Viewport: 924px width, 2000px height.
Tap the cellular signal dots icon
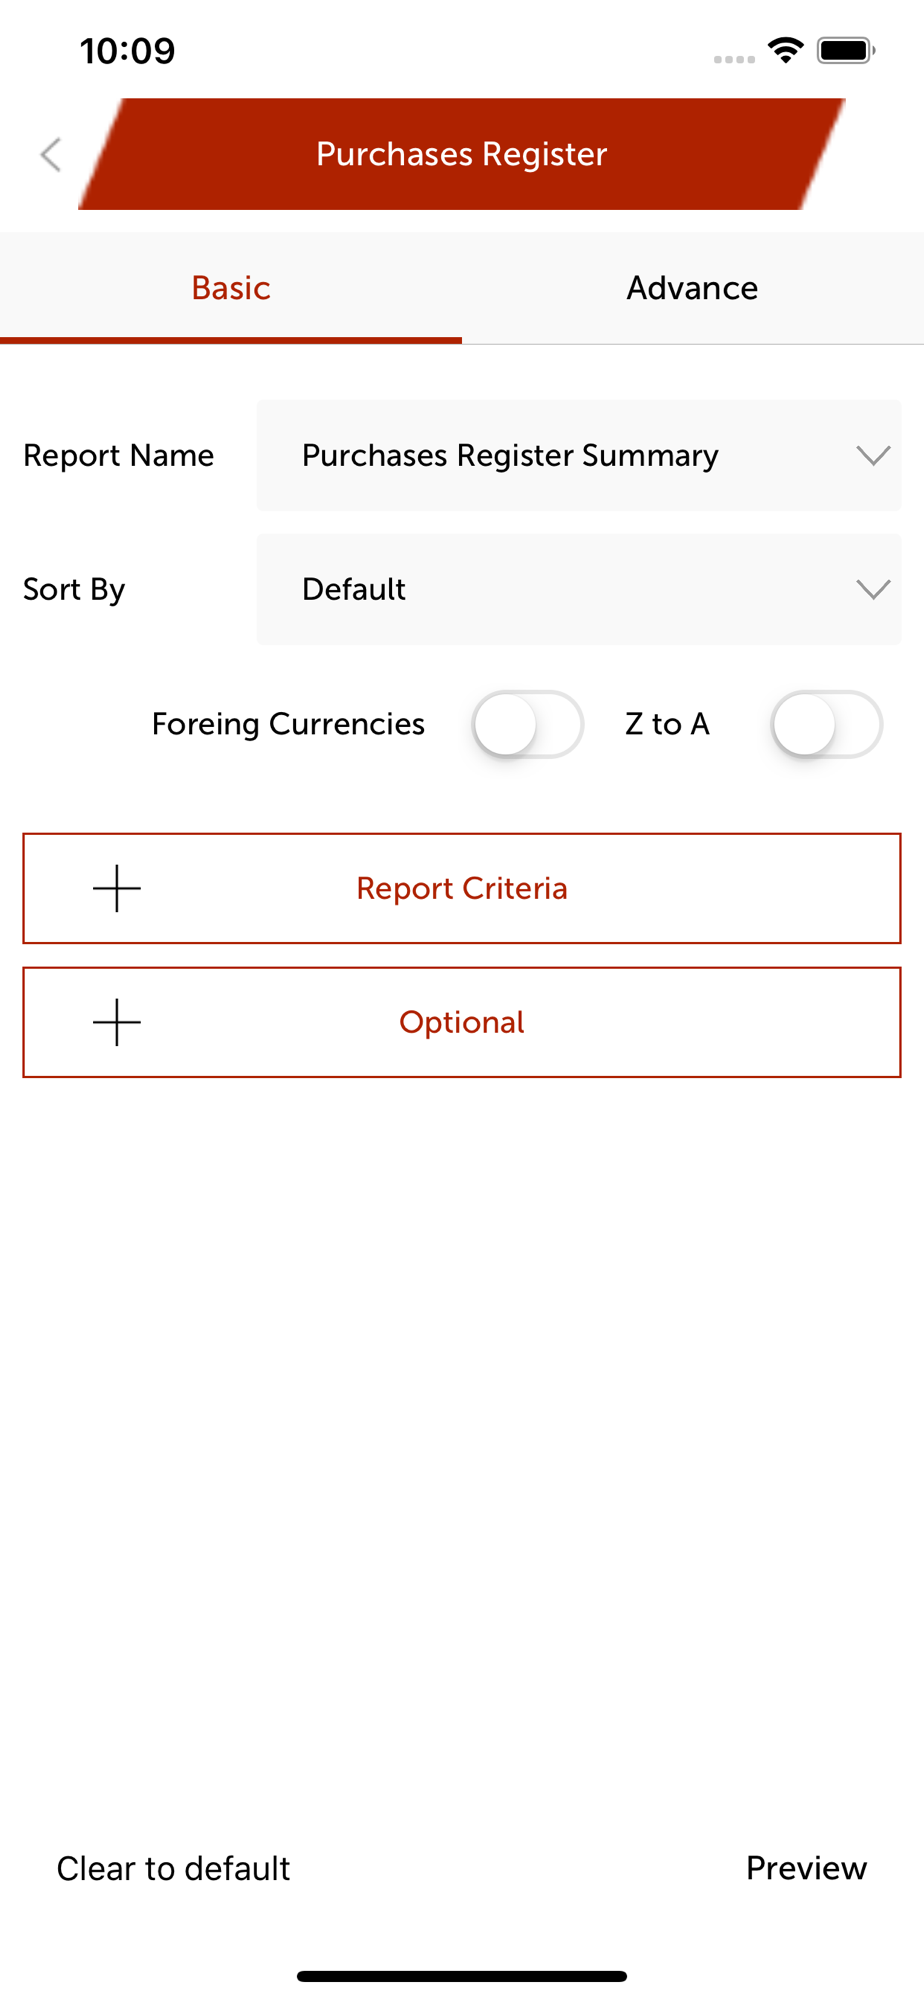(x=734, y=59)
